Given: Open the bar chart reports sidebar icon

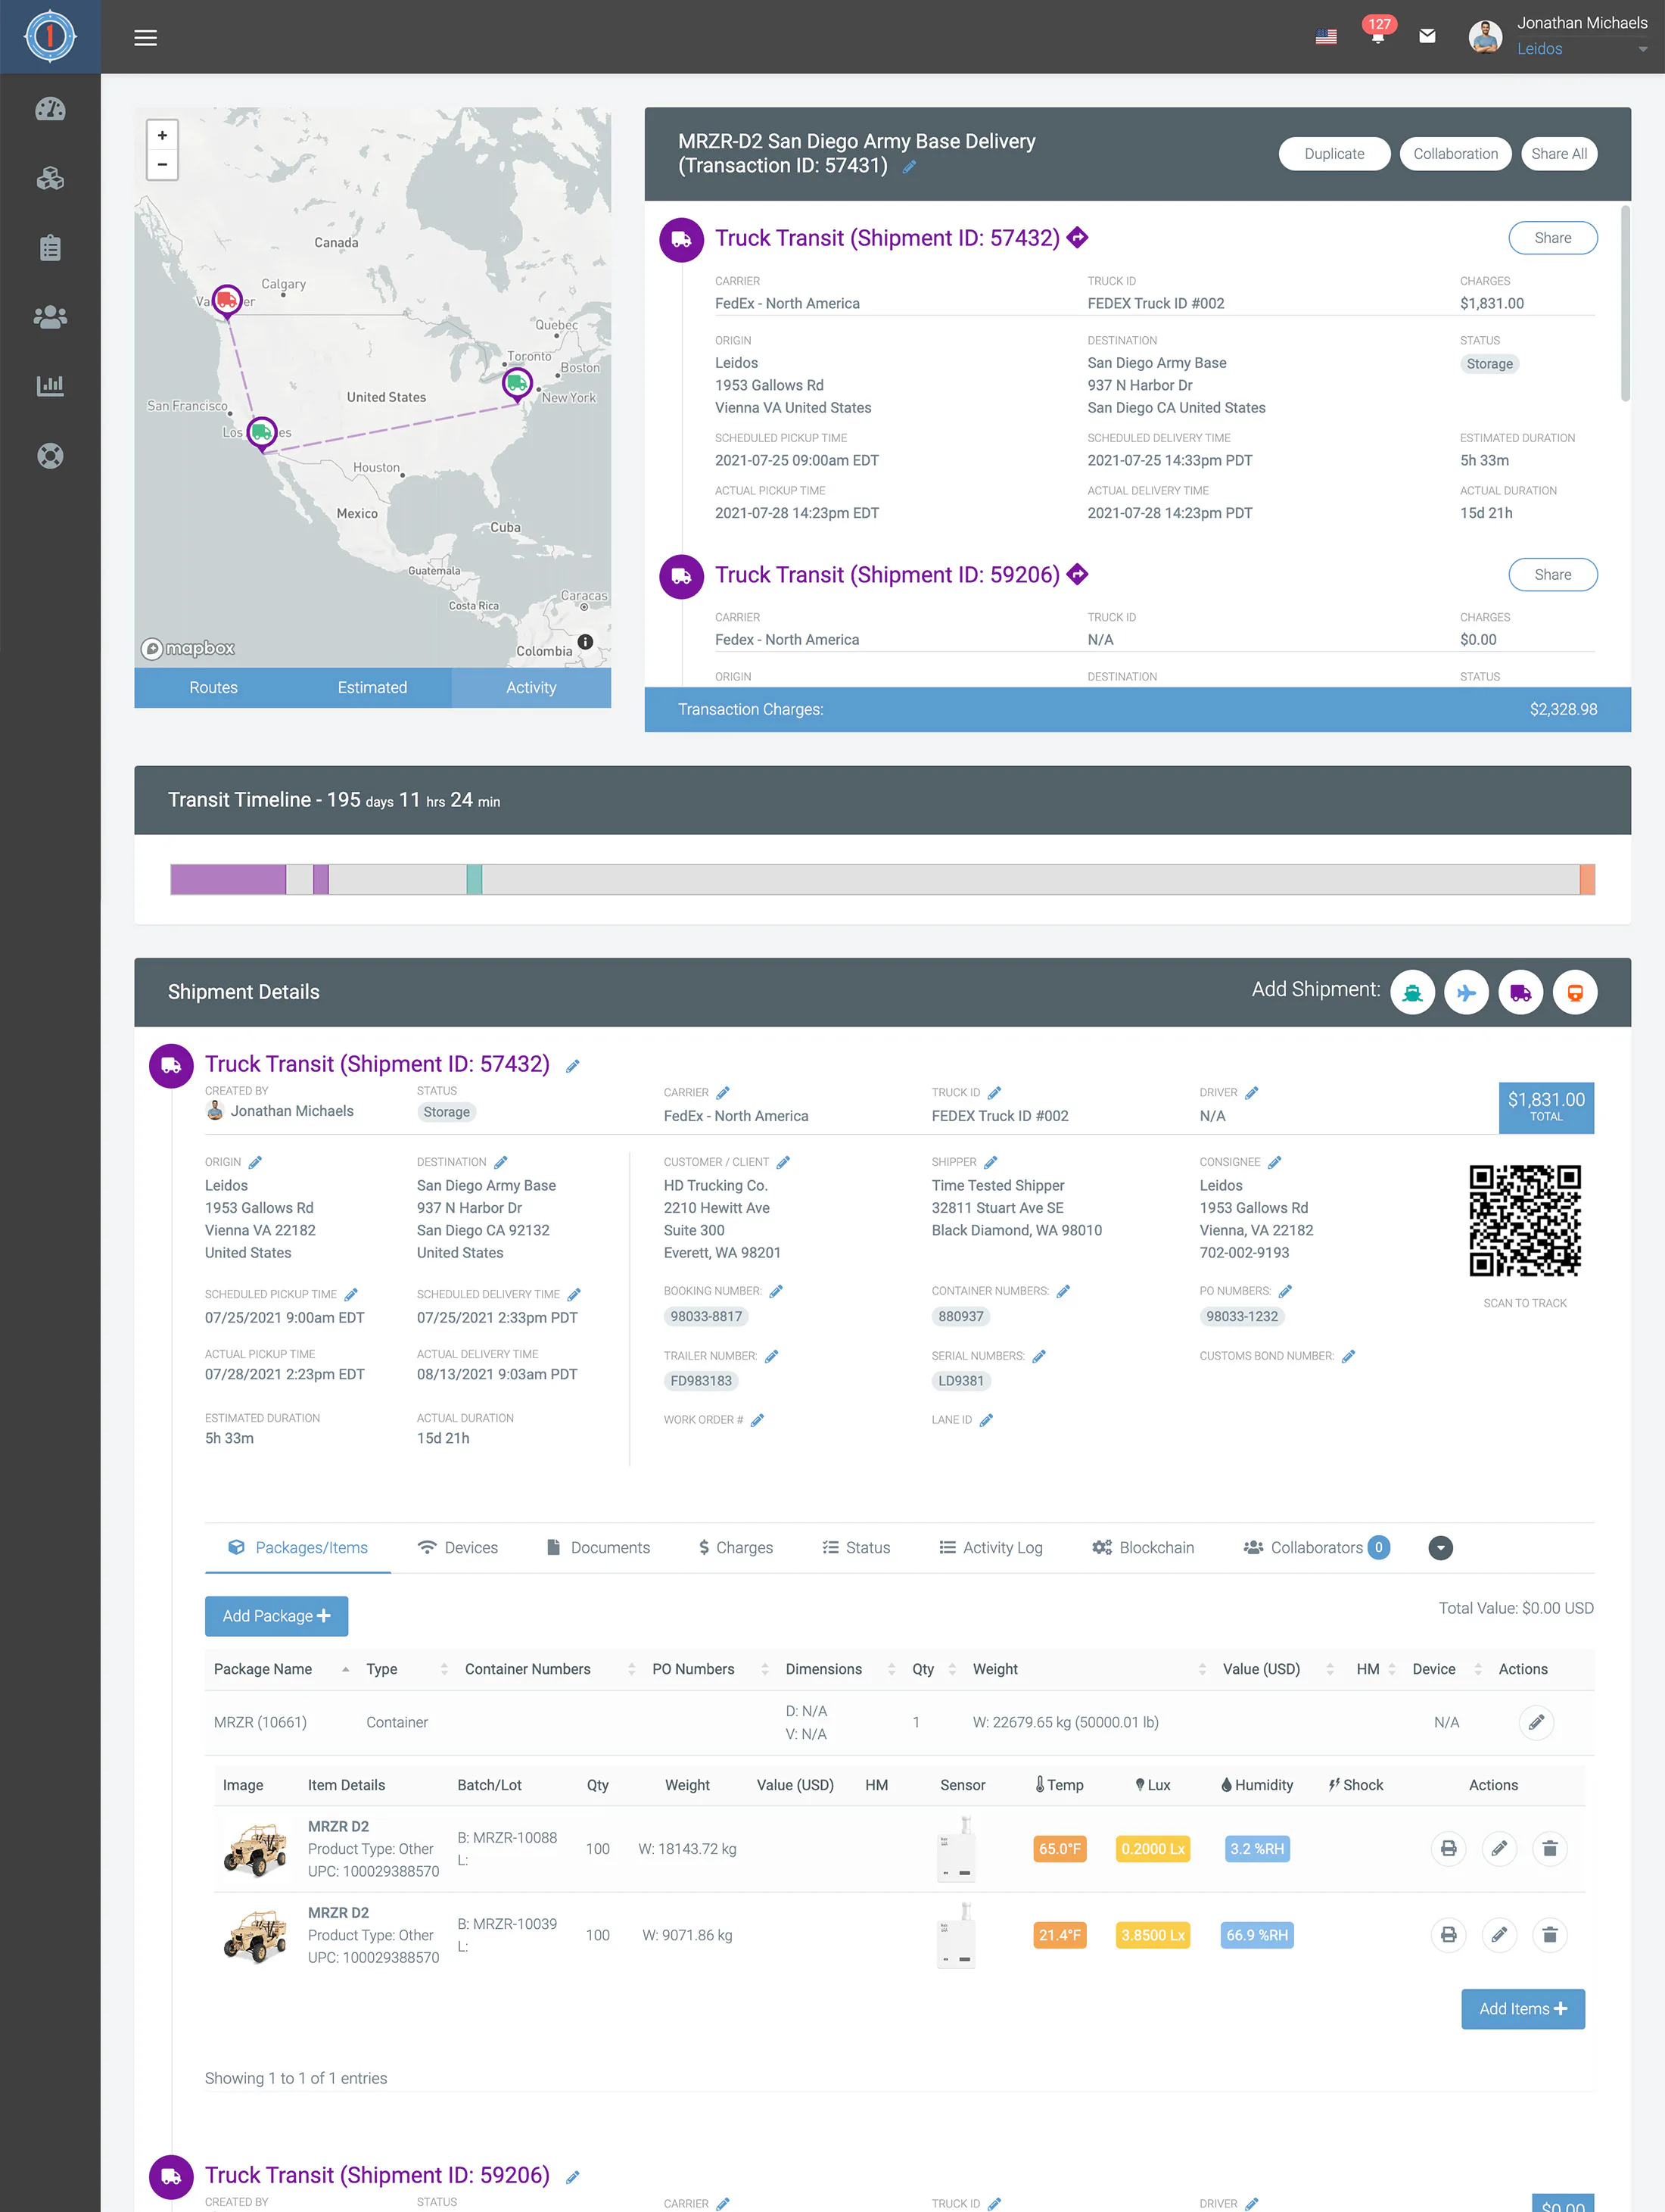Looking at the screenshot, I should [x=50, y=386].
